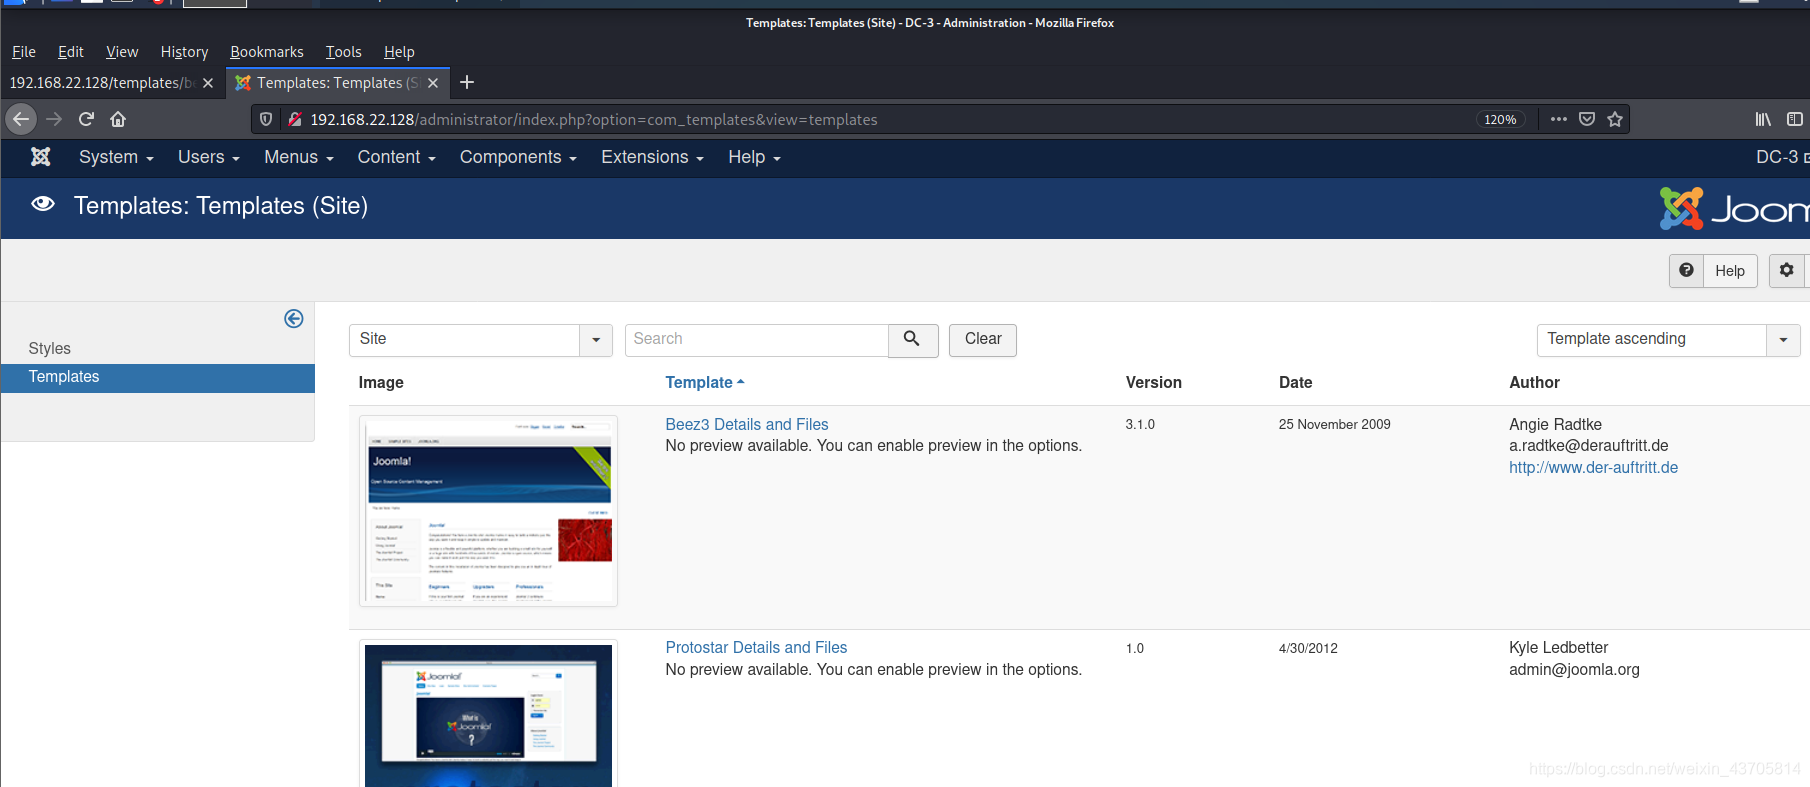Screen dimensions: 1810x787
Task: Click the browser URL address bar
Action: pyautogui.click(x=890, y=119)
